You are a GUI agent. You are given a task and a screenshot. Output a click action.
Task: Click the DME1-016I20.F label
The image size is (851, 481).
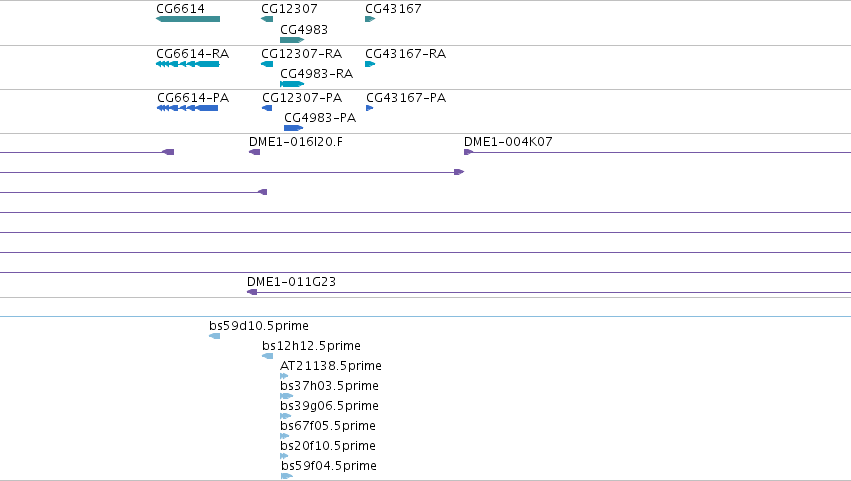click(296, 142)
